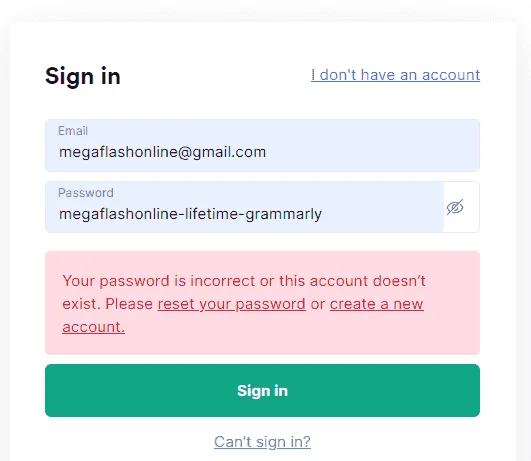This screenshot has width=531, height=461.
Task: Click the Email input field
Action: coord(262,145)
